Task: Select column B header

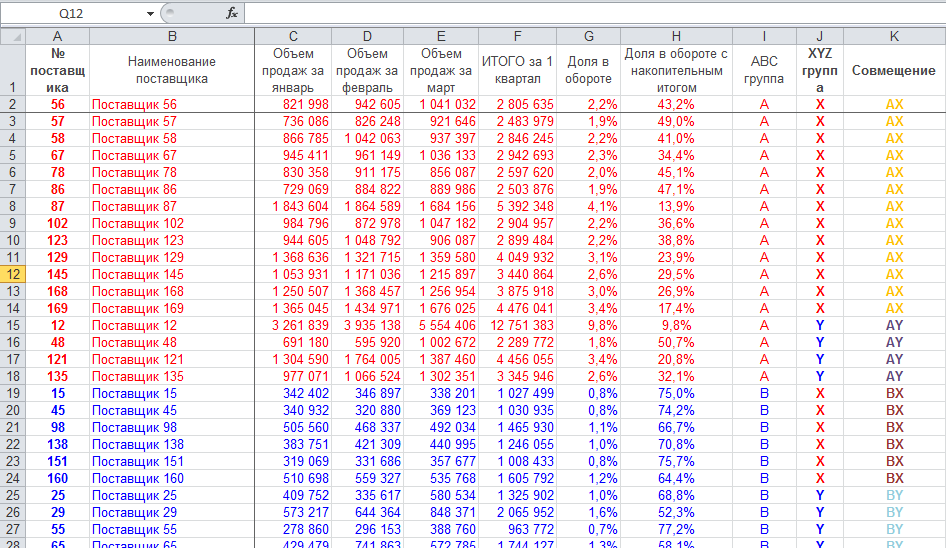Action: pyautogui.click(x=172, y=36)
